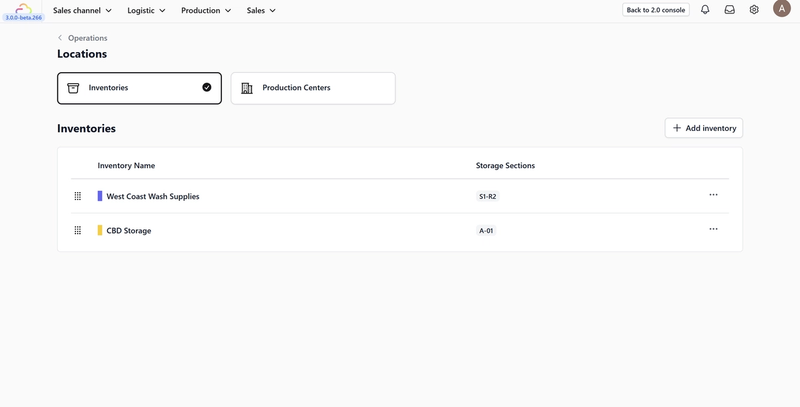Select the Production Centers card
The width and height of the screenshot is (800, 407).
[313, 88]
